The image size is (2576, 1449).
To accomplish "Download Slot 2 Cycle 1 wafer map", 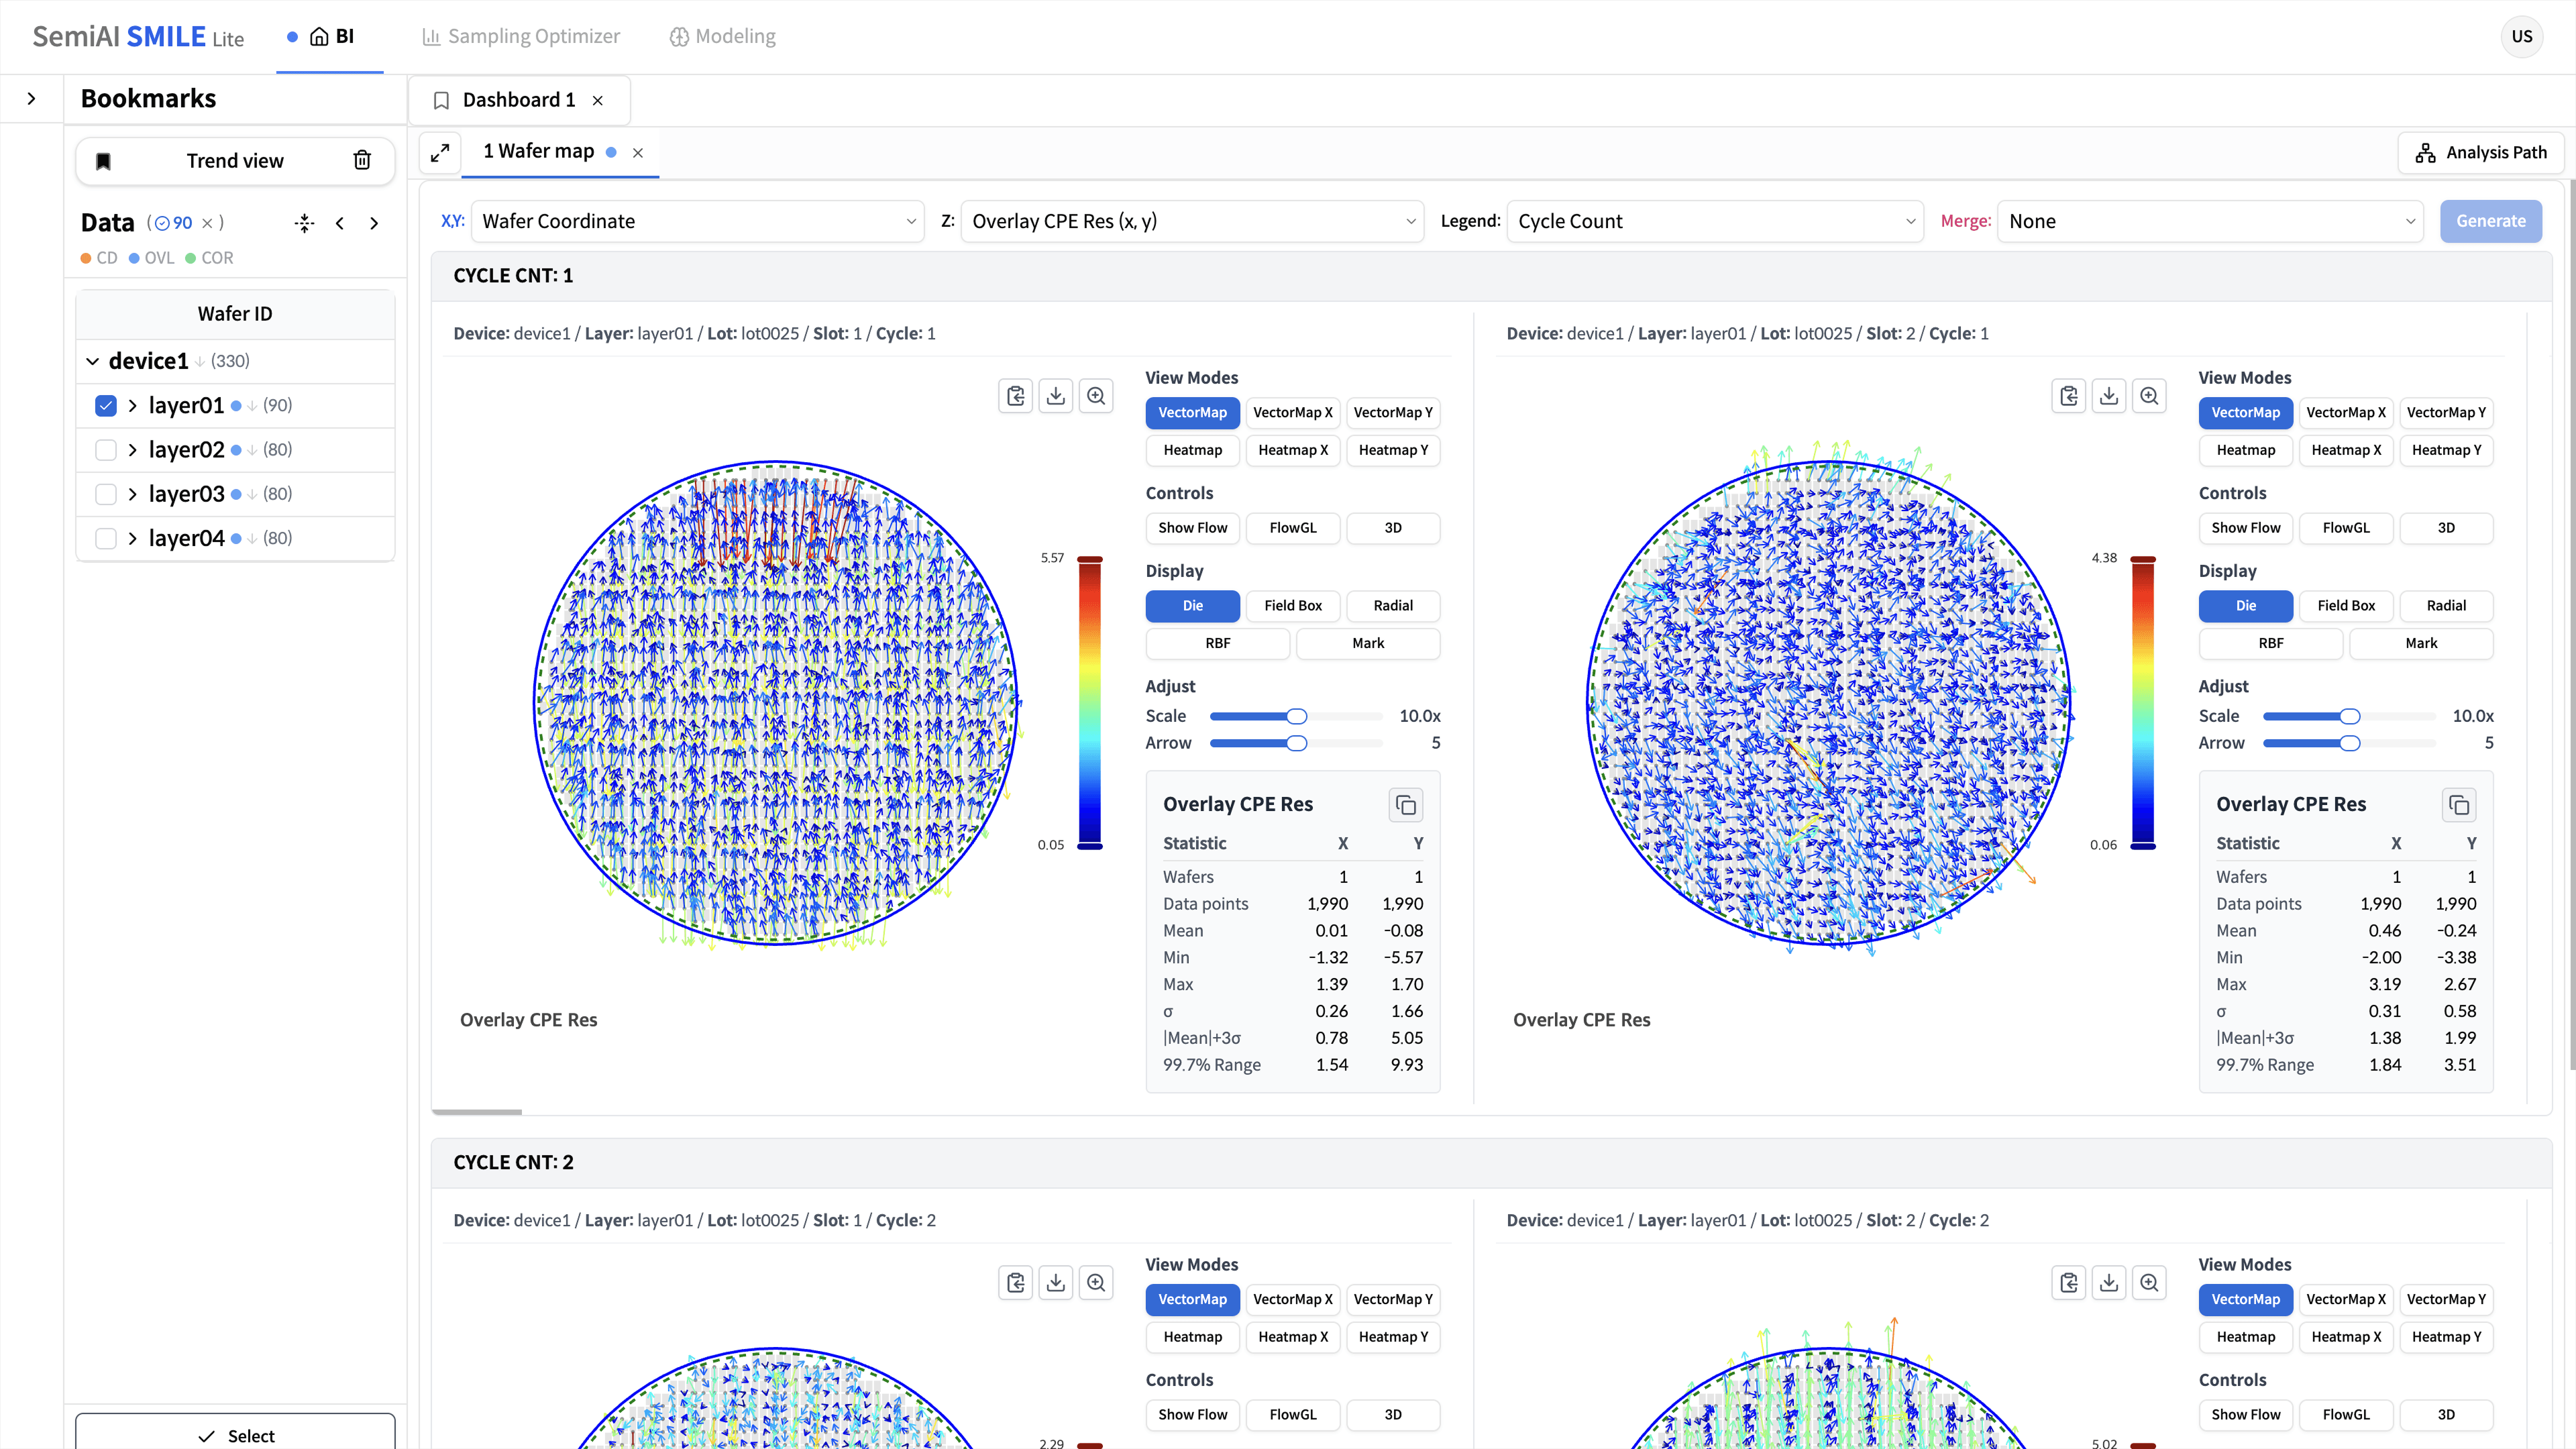I will pos(2109,396).
